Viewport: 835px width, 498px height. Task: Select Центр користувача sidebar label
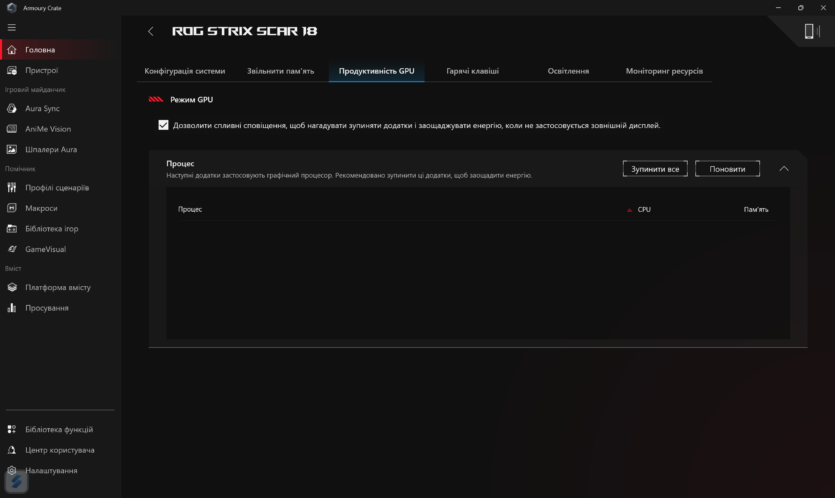[60, 450]
